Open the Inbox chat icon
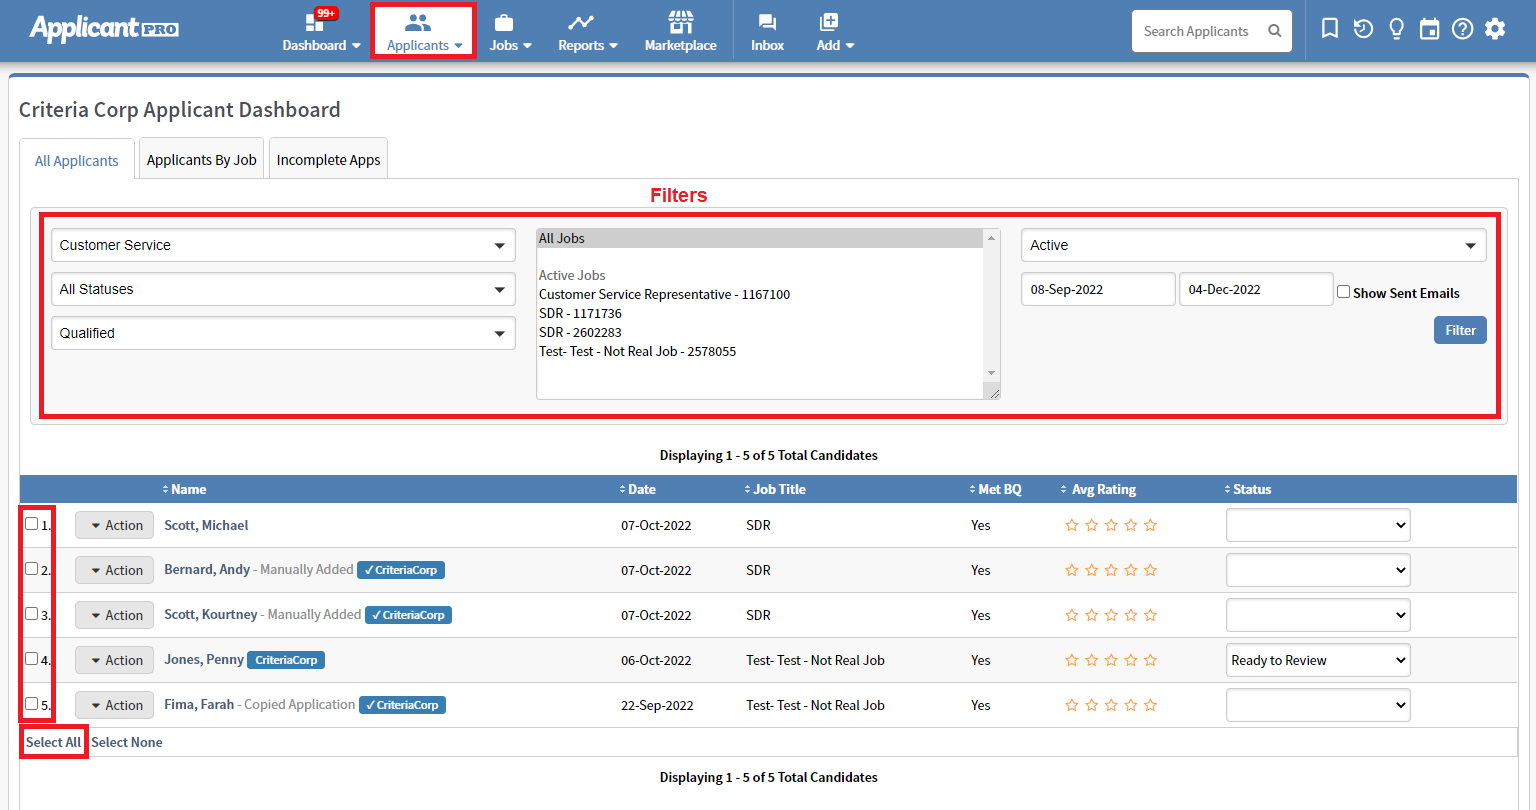This screenshot has width=1536, height=810. (x=767, y=22)
